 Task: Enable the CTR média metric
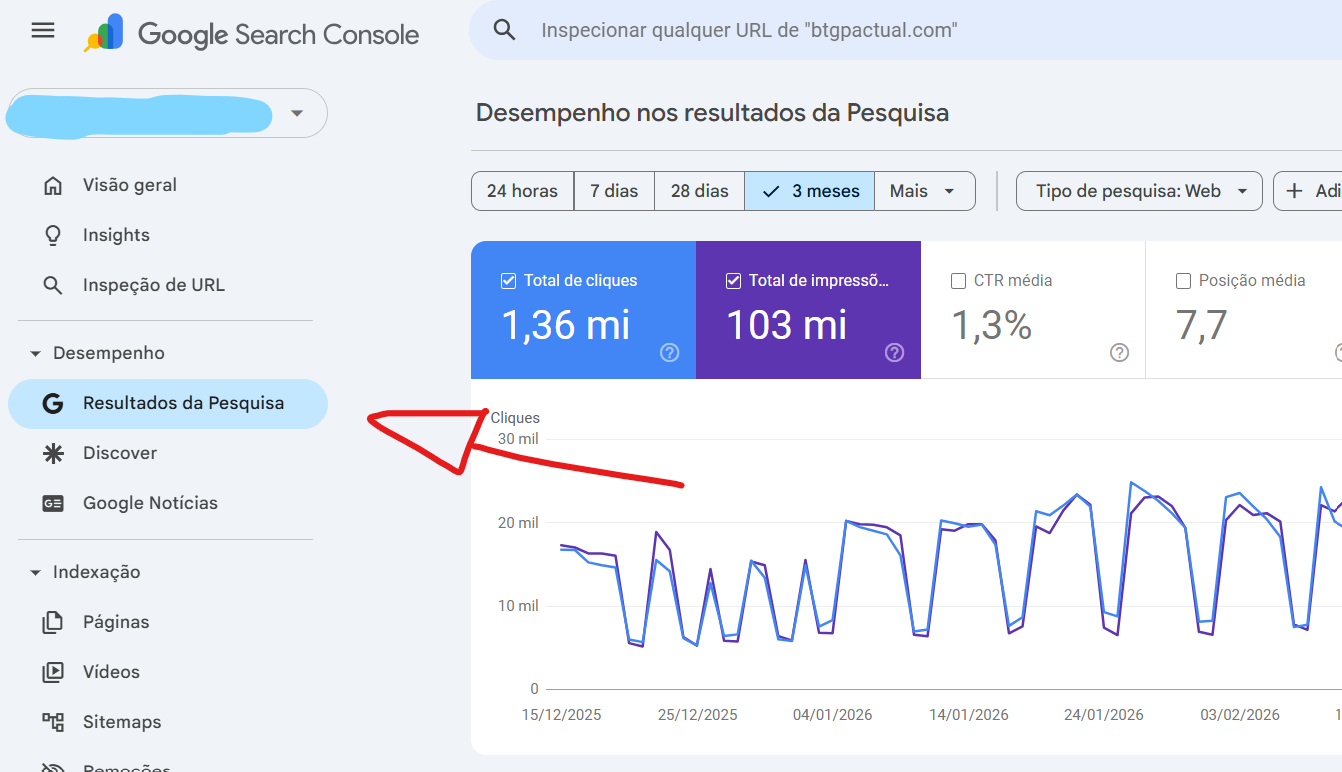958,280
